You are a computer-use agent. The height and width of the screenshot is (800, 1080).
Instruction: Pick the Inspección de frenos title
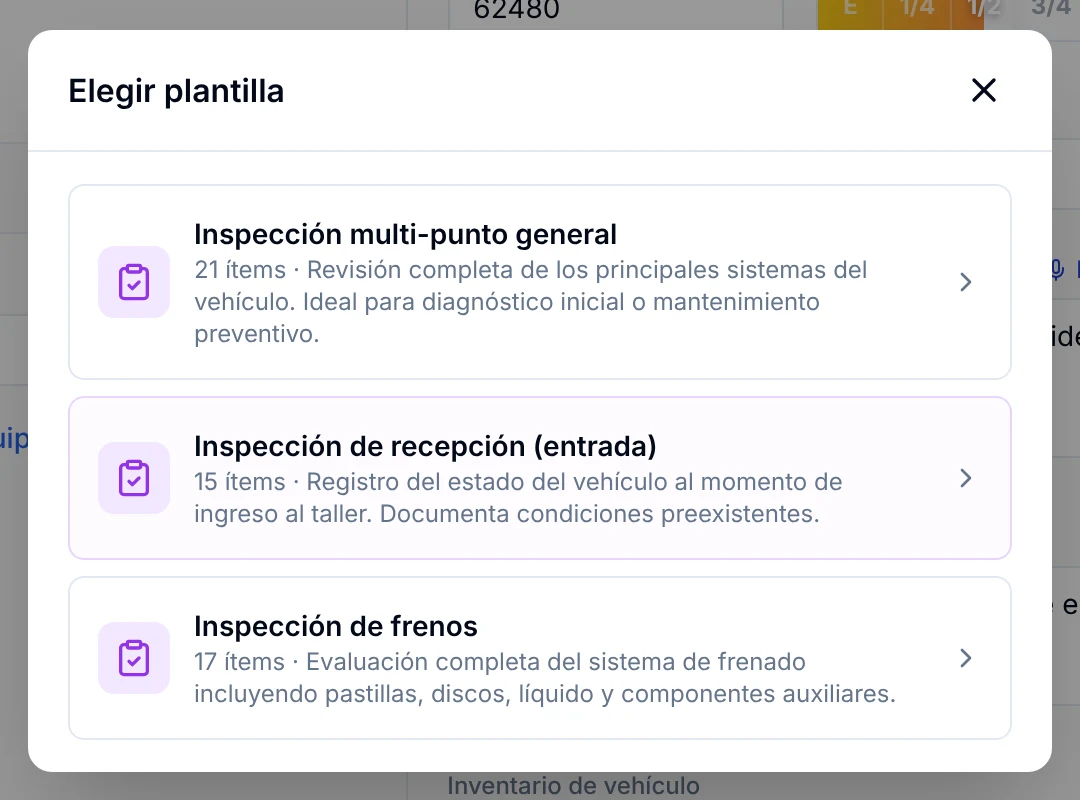click(x=335, y=626)
